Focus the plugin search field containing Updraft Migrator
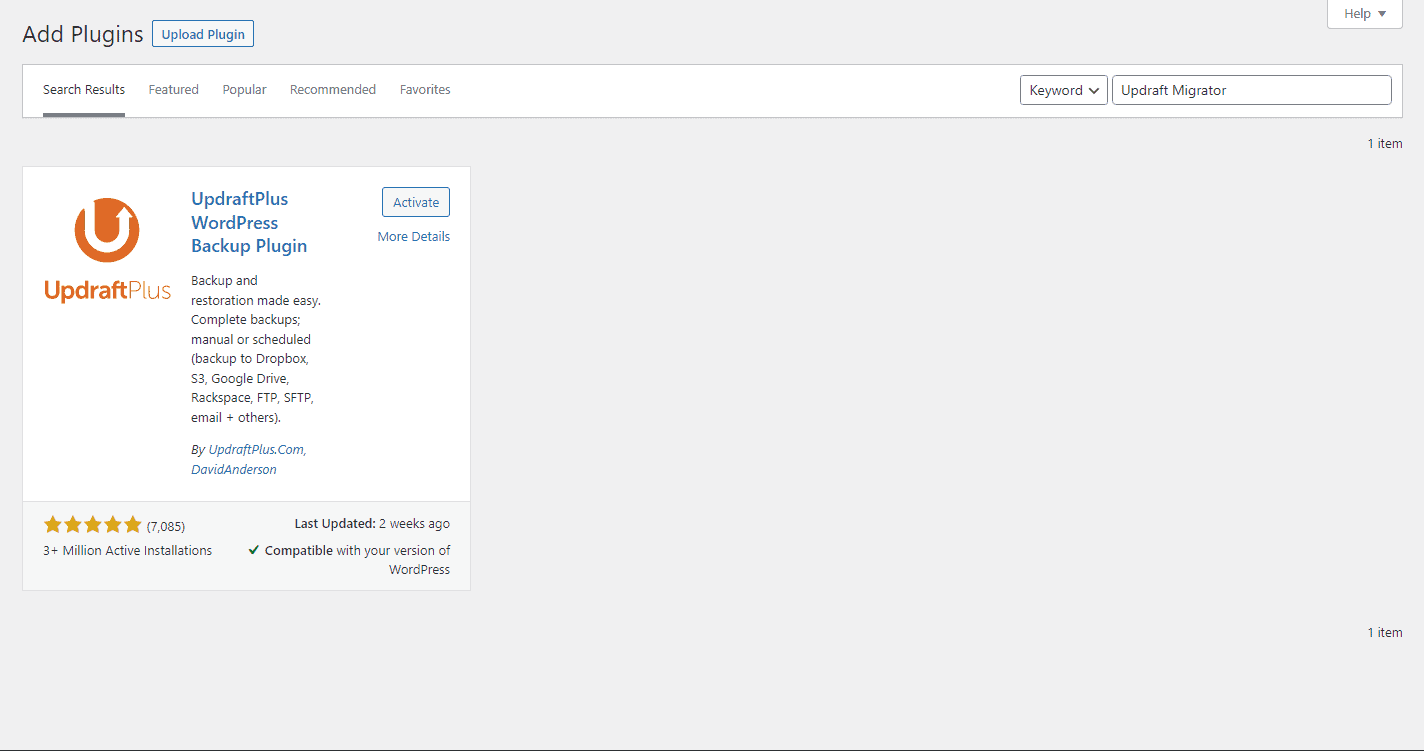 pos(1251,90)
